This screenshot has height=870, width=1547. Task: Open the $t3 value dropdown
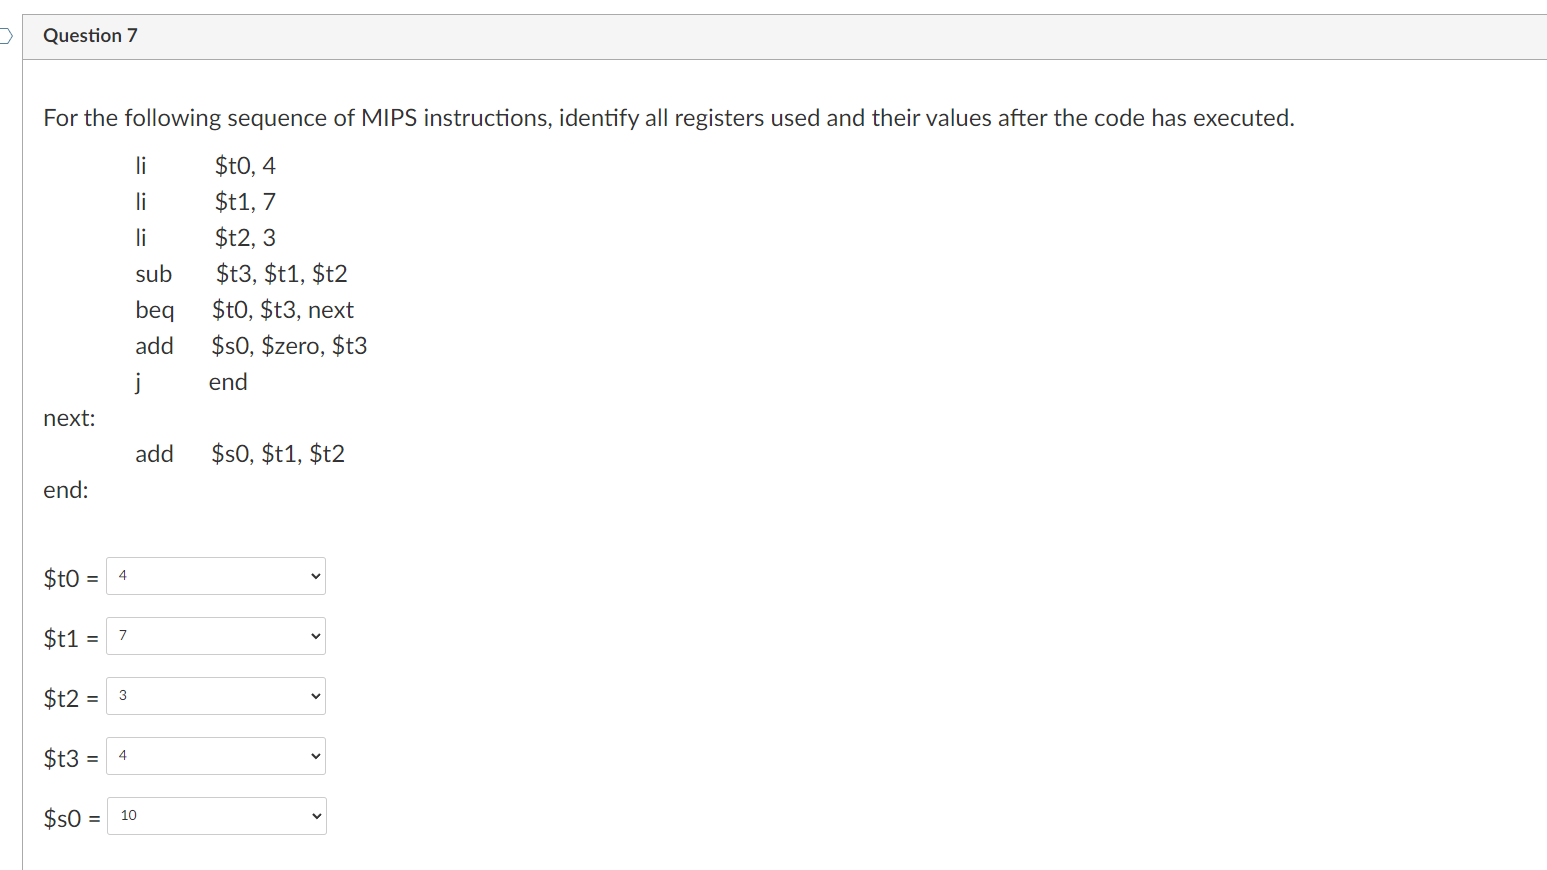(215, 756)
